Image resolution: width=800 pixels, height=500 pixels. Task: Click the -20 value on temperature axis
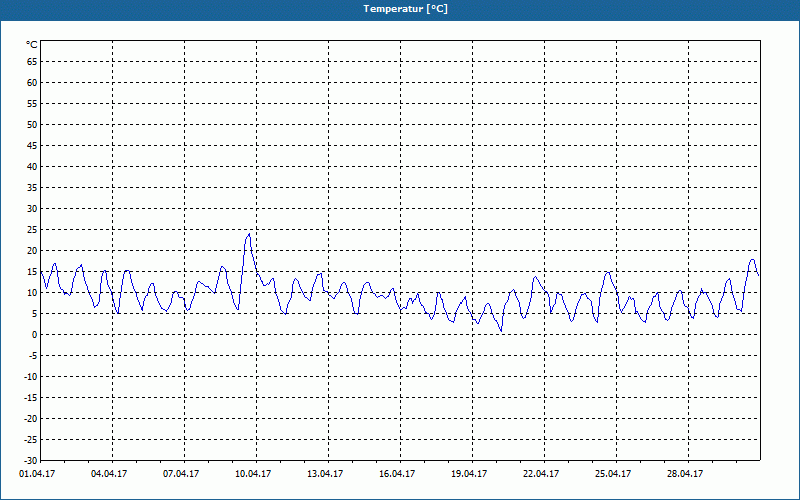31,418
